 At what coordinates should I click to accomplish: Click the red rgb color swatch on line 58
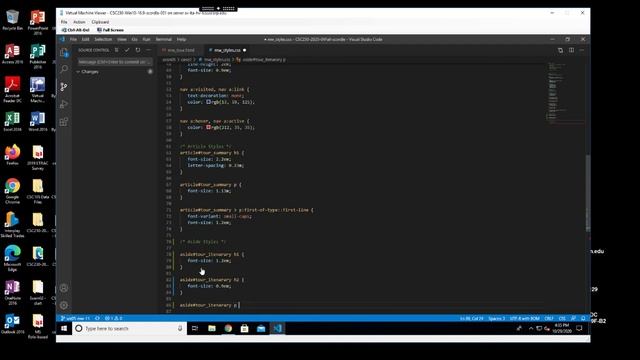click(x=209, y=127)
